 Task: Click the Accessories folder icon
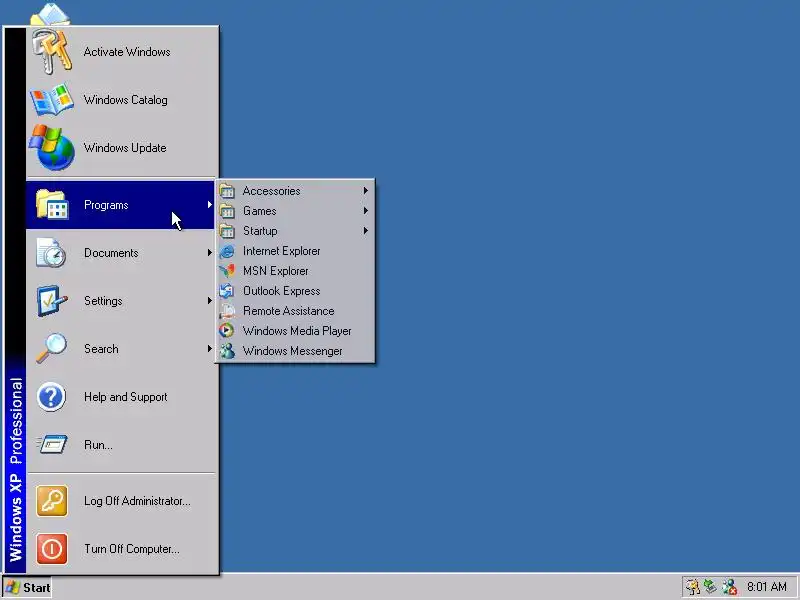227,191
